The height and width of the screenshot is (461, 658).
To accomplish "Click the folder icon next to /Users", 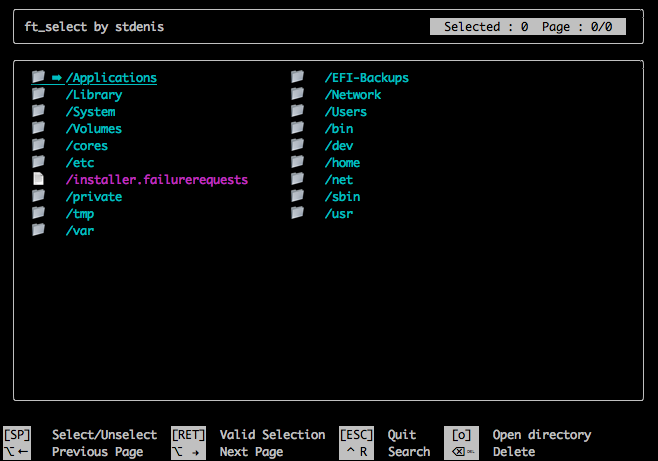I will point(297,110).
